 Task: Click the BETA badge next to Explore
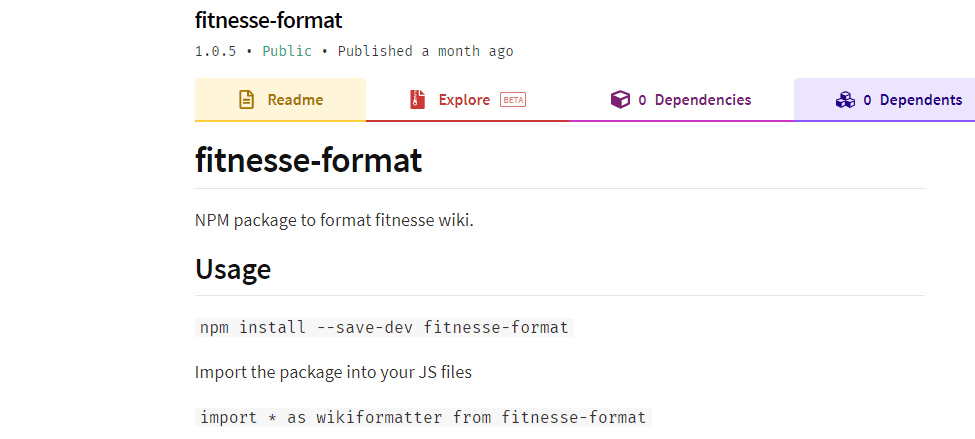tap(513, 99)
